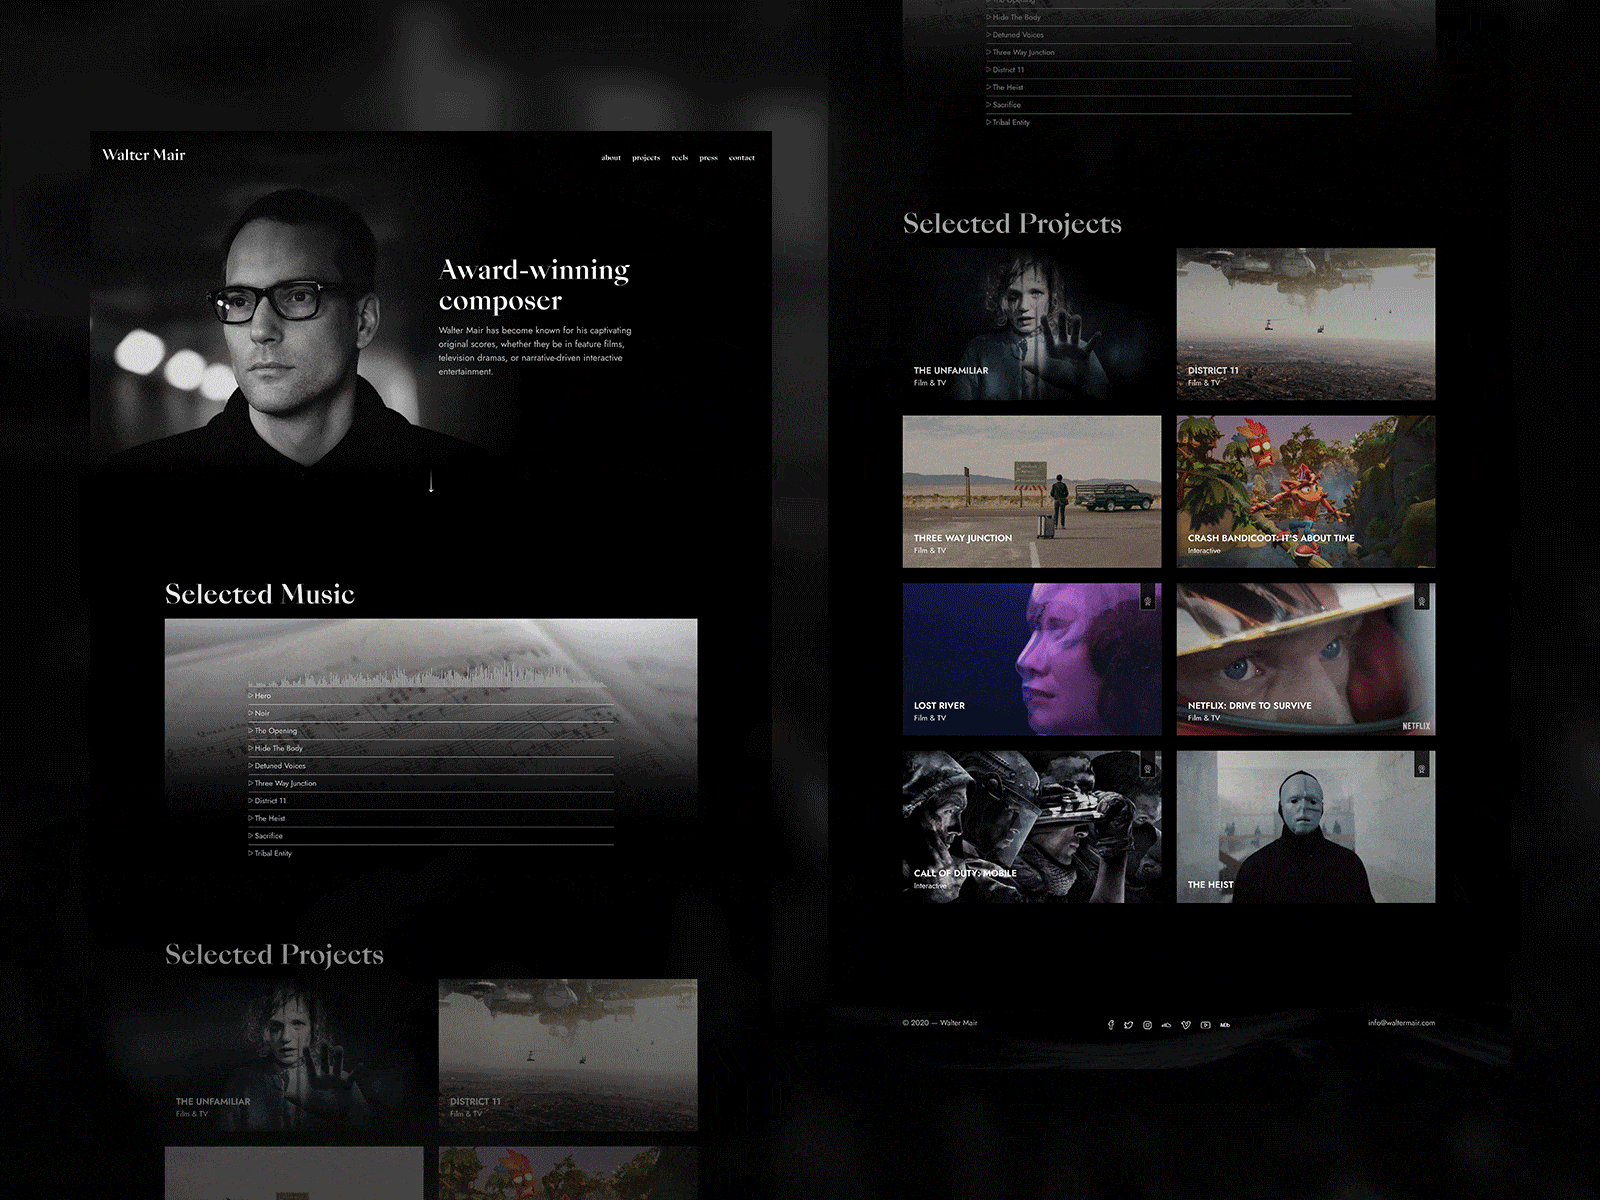Open the Twitter icon in the footer
1600x1200 pixels.
click(x=1128, y=1025)
